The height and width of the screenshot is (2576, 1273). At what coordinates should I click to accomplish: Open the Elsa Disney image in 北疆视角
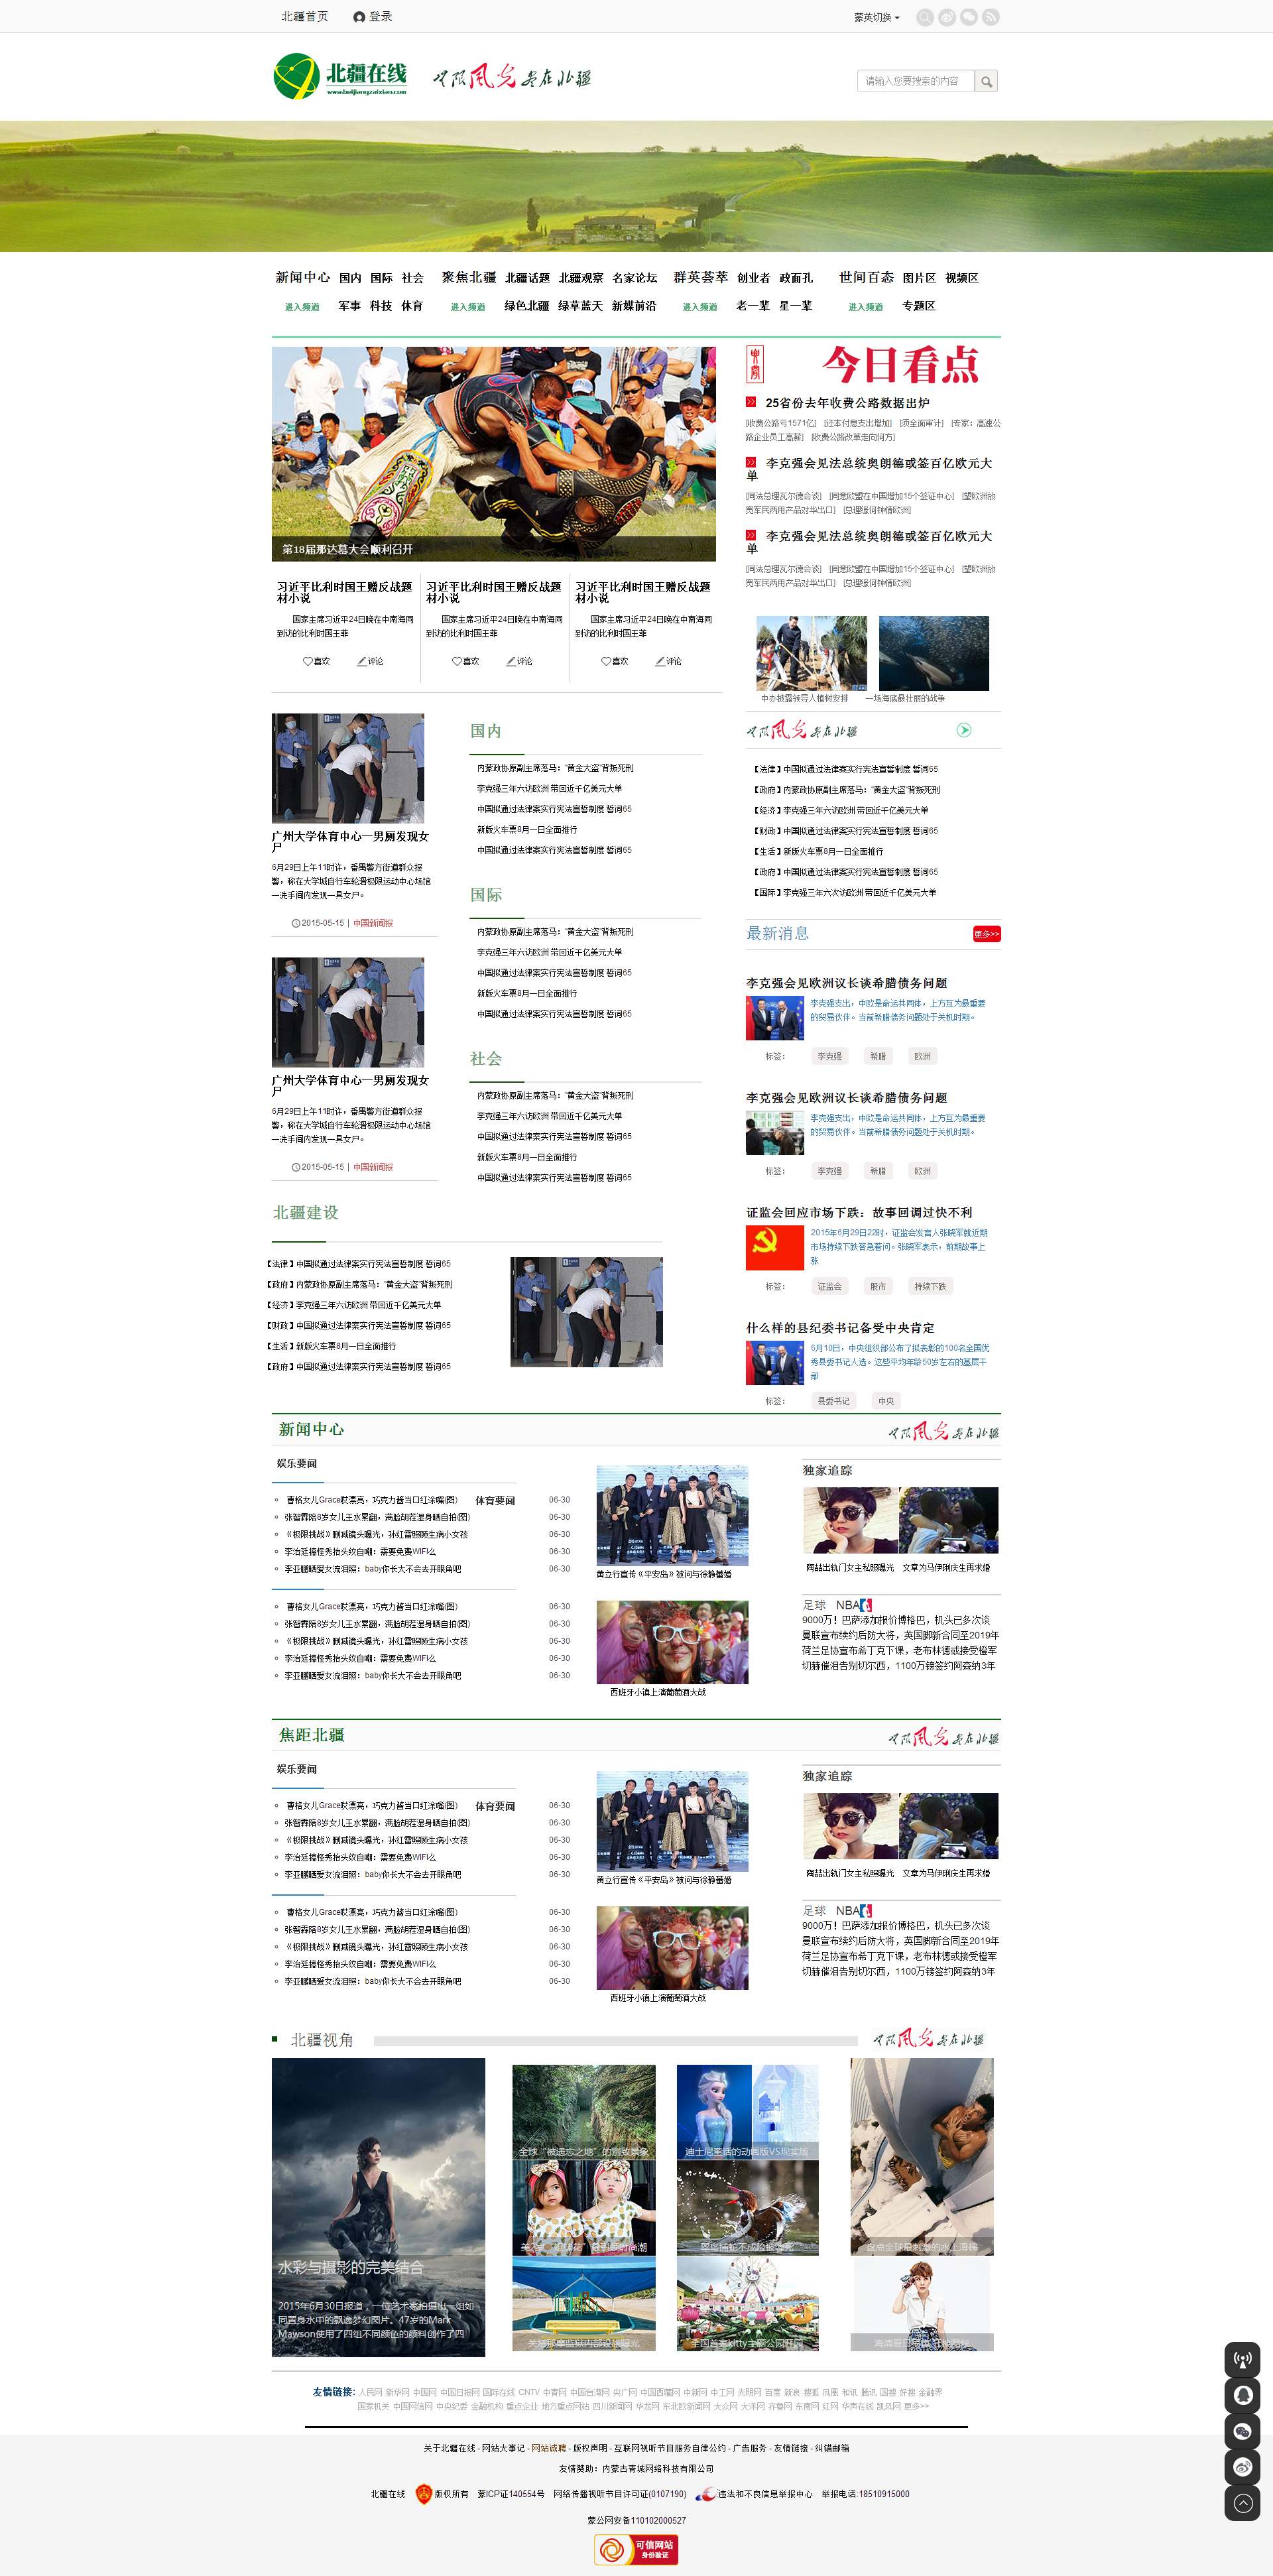pos(748,2111)
